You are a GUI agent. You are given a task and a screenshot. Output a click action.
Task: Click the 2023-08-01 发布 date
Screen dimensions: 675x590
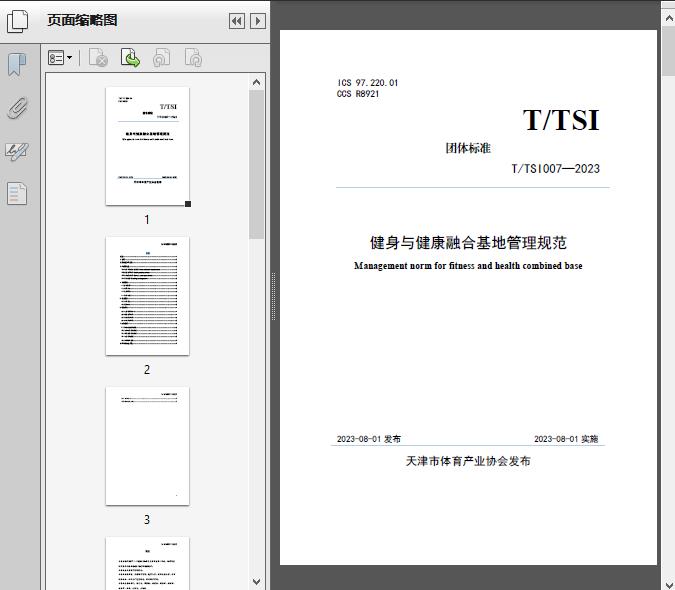pos(368,439)
